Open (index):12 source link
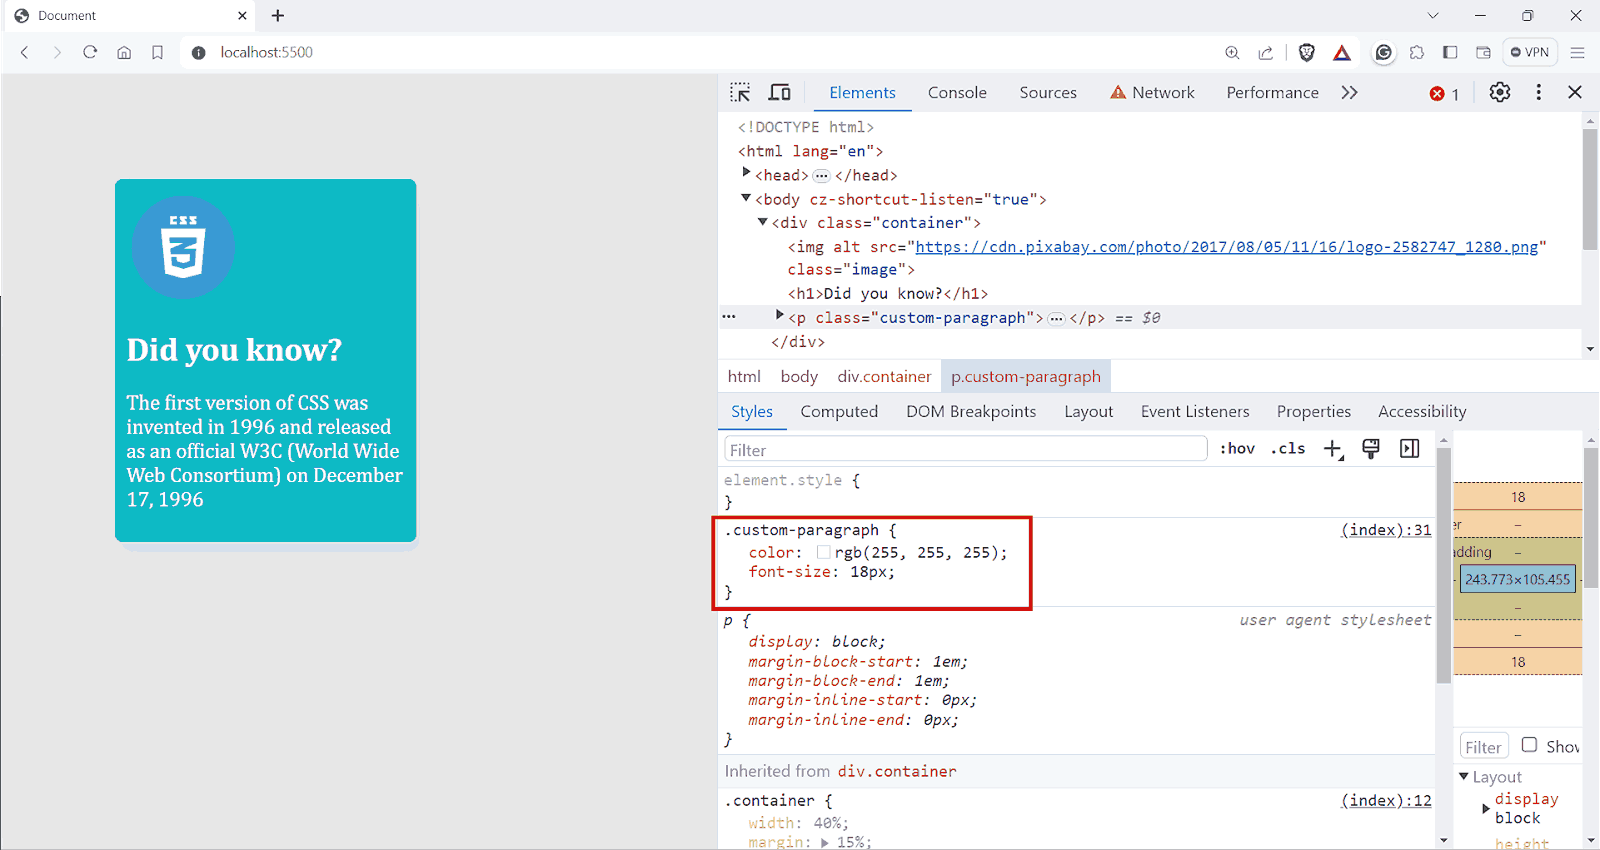The image size is (1600, 850). click(1386, 800)
